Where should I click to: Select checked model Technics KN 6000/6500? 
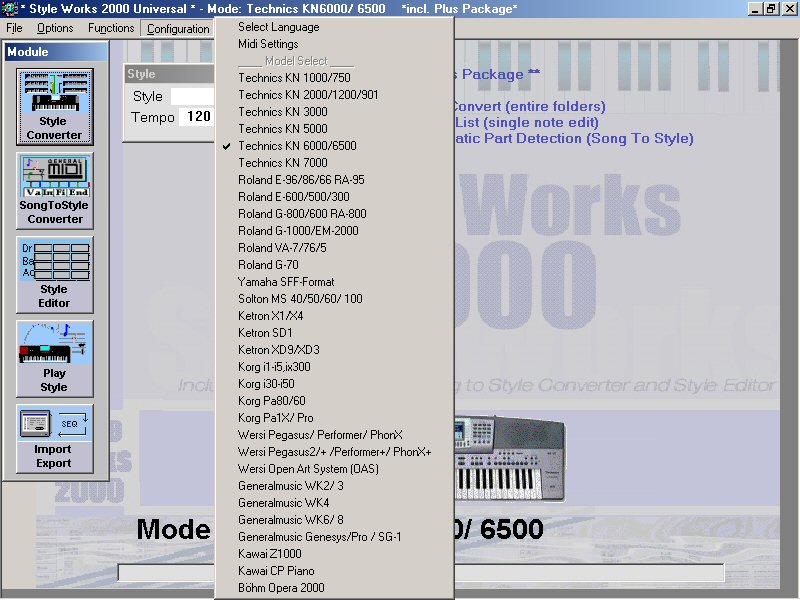click(334, 146)
